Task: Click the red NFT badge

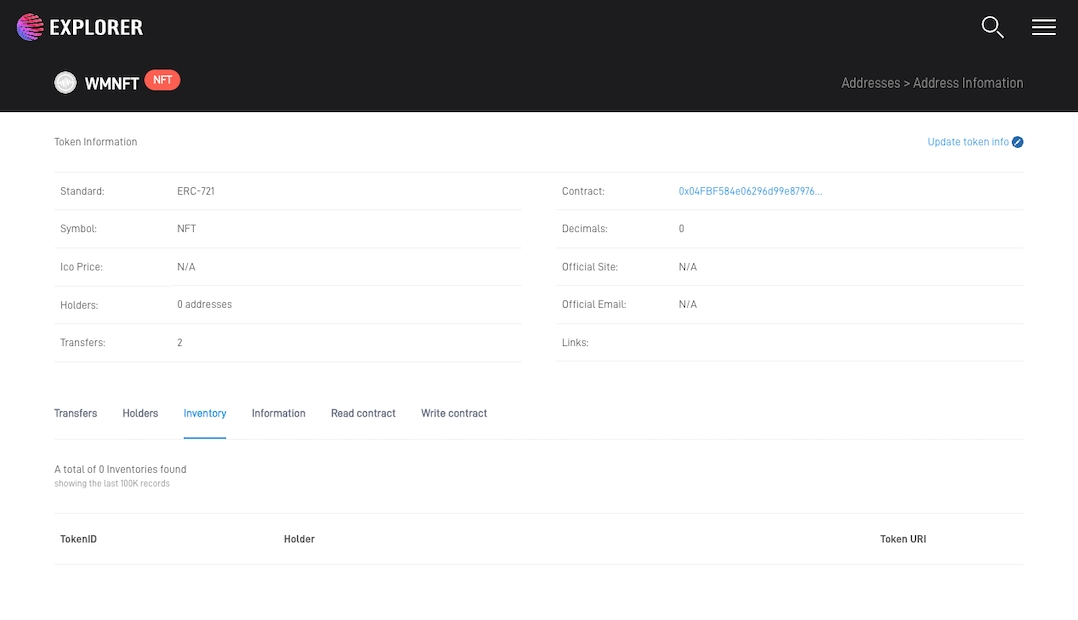Action: pyautogui.click(x=162, y=80)
